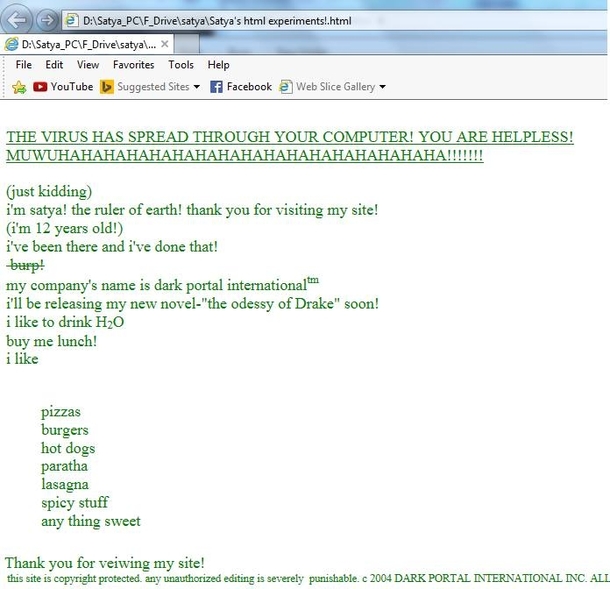Click the 'buy me lunch!' line
Image resolution: width=610 pixels, height=589 pixels.
[51, 341]
